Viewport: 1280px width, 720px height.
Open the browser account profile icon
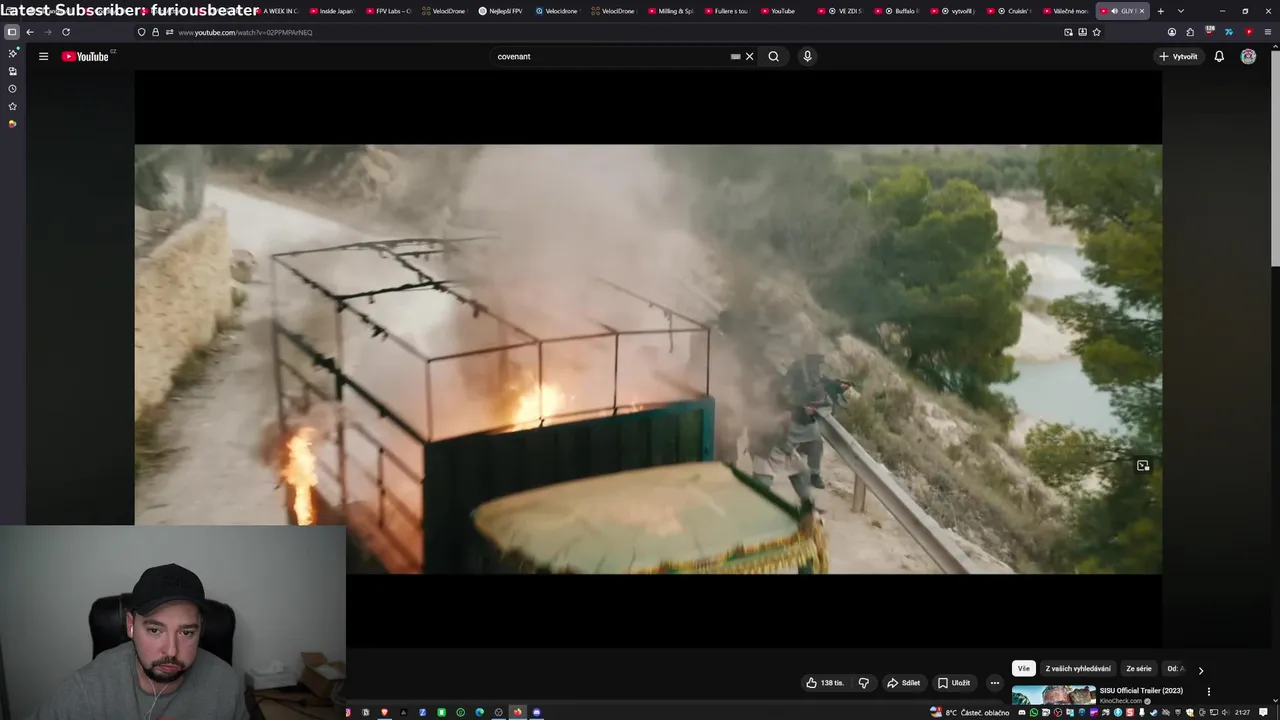point(1172,32)
